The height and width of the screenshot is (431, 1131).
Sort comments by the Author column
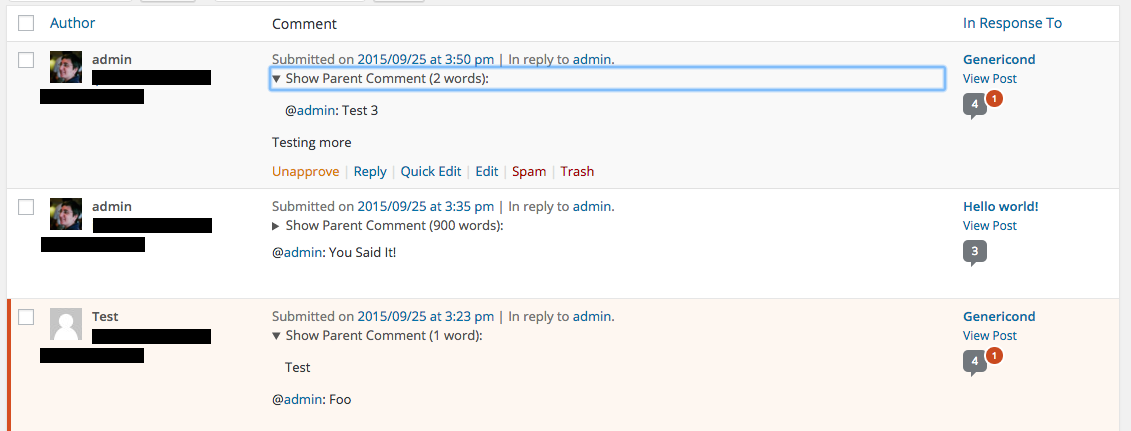(x=72, y=23)
